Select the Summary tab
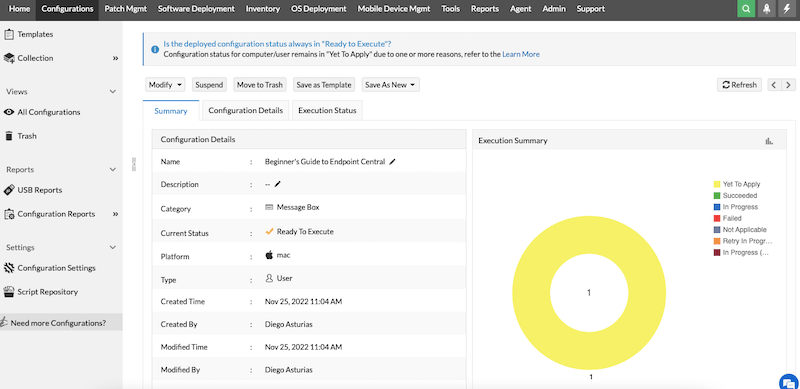 pos(171,111)
